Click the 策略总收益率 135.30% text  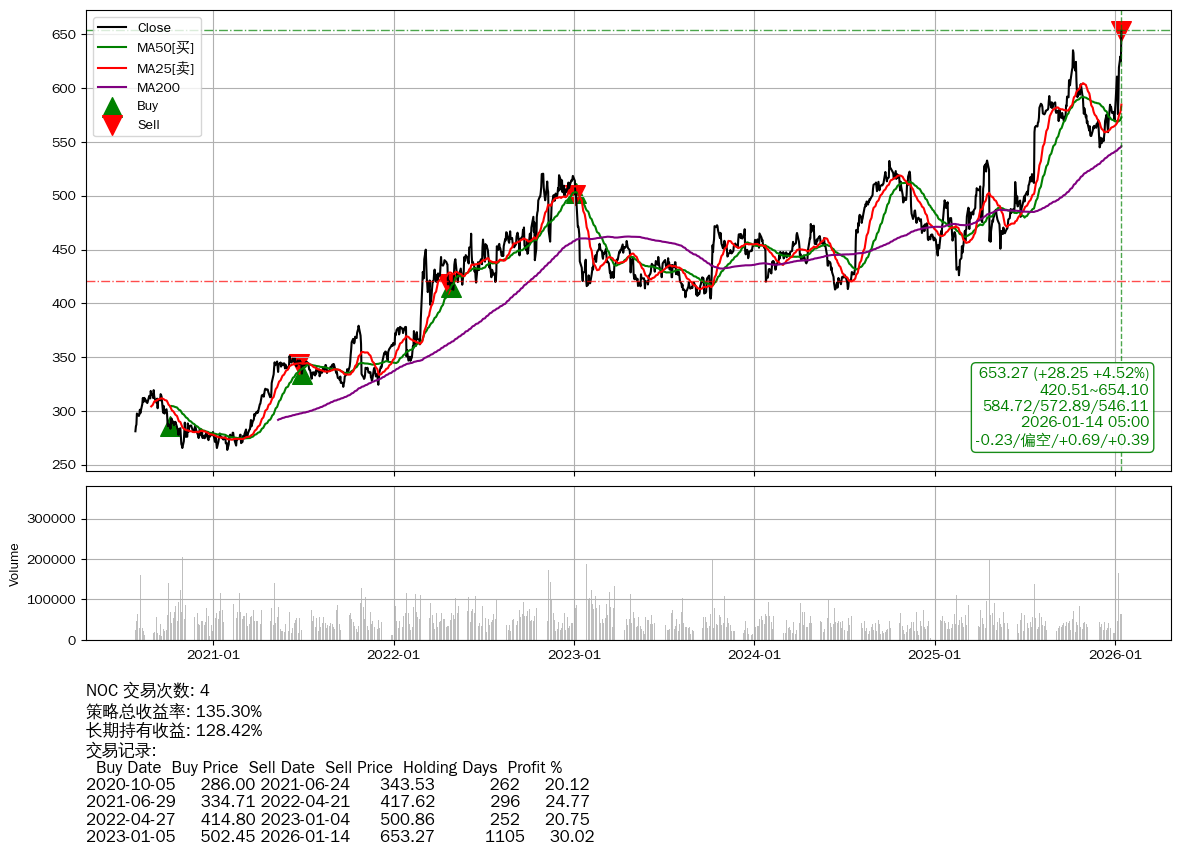pyautogui.click(x=174, y=711)
